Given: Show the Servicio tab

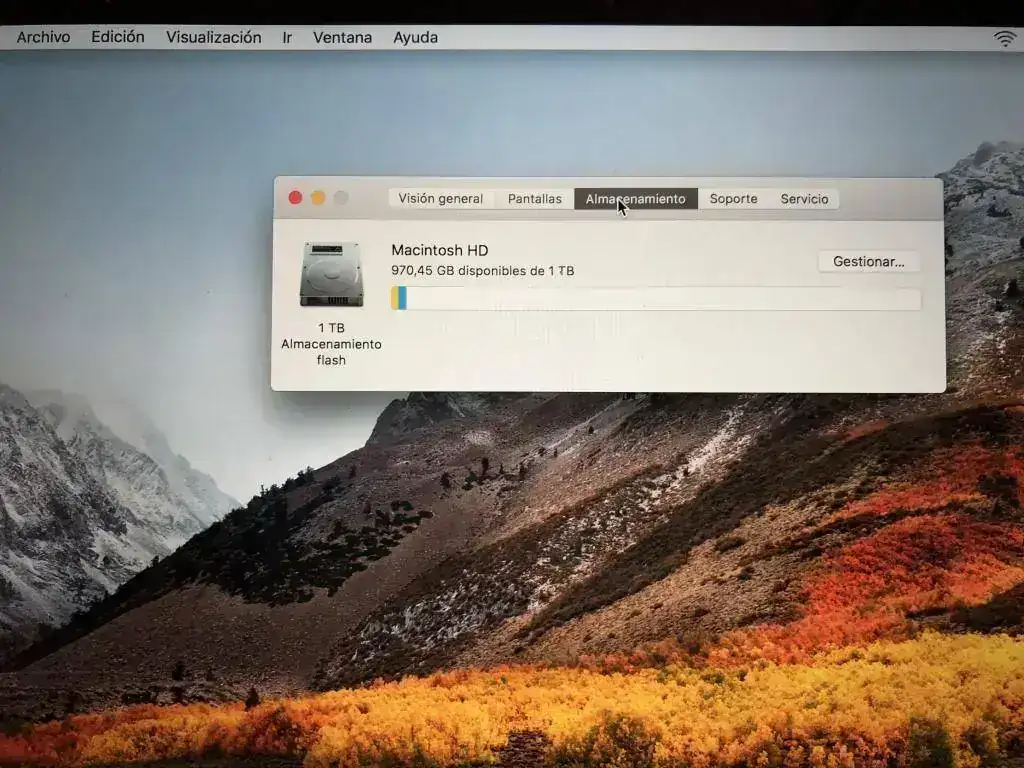Looking at the screenshot, I should (804, 199).
